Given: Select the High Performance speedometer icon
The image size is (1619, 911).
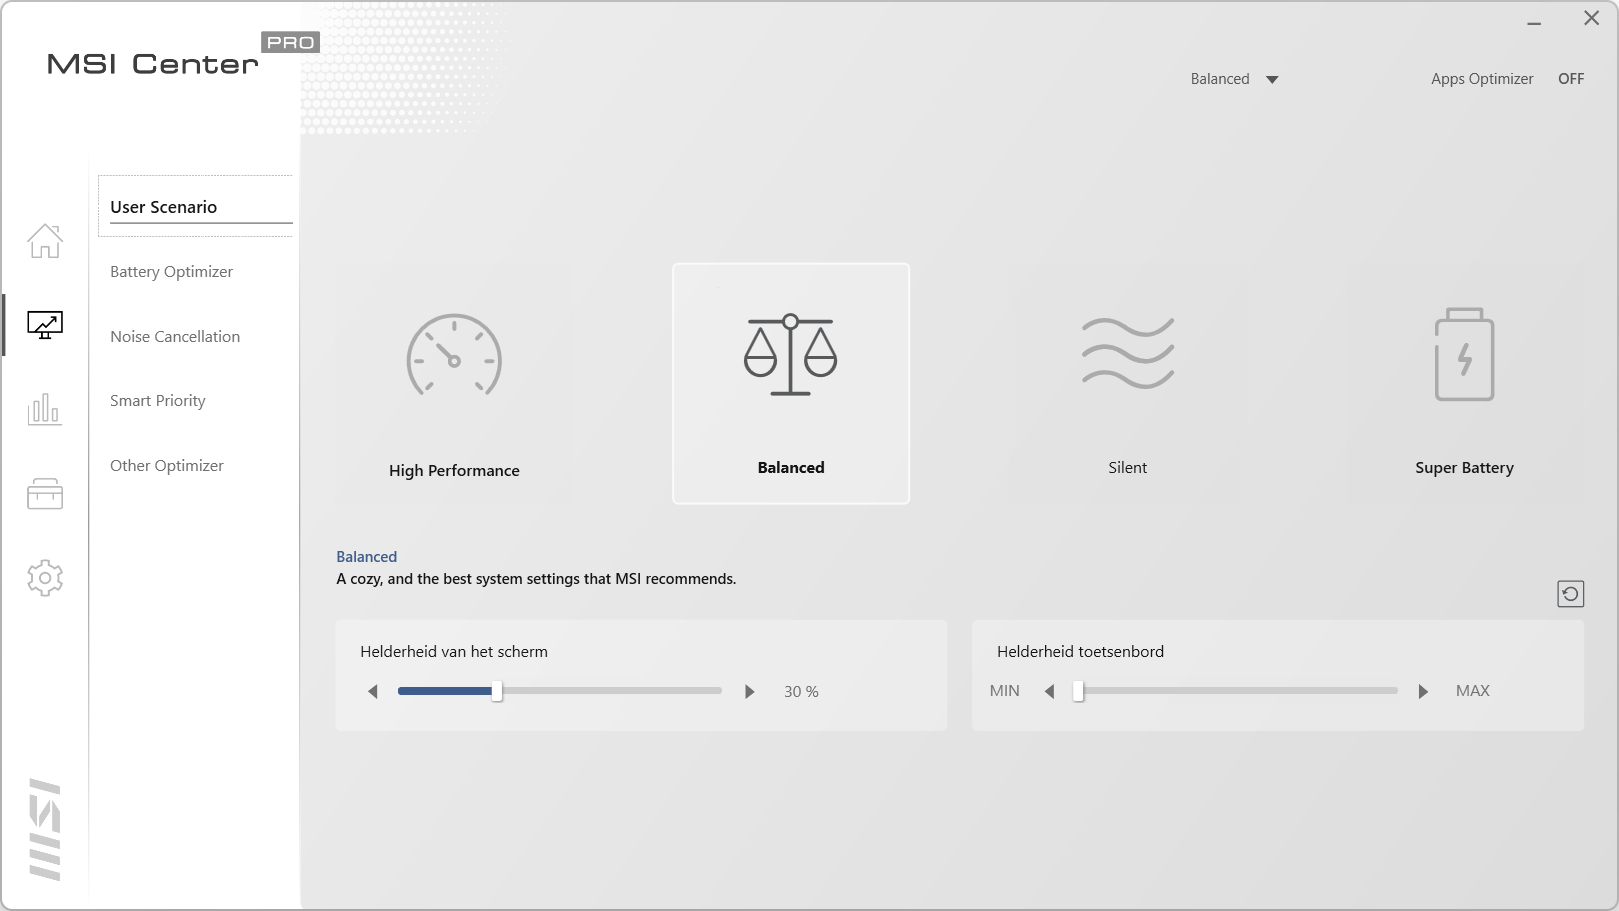Looking at the screenshot, I should tap(454, 356).
